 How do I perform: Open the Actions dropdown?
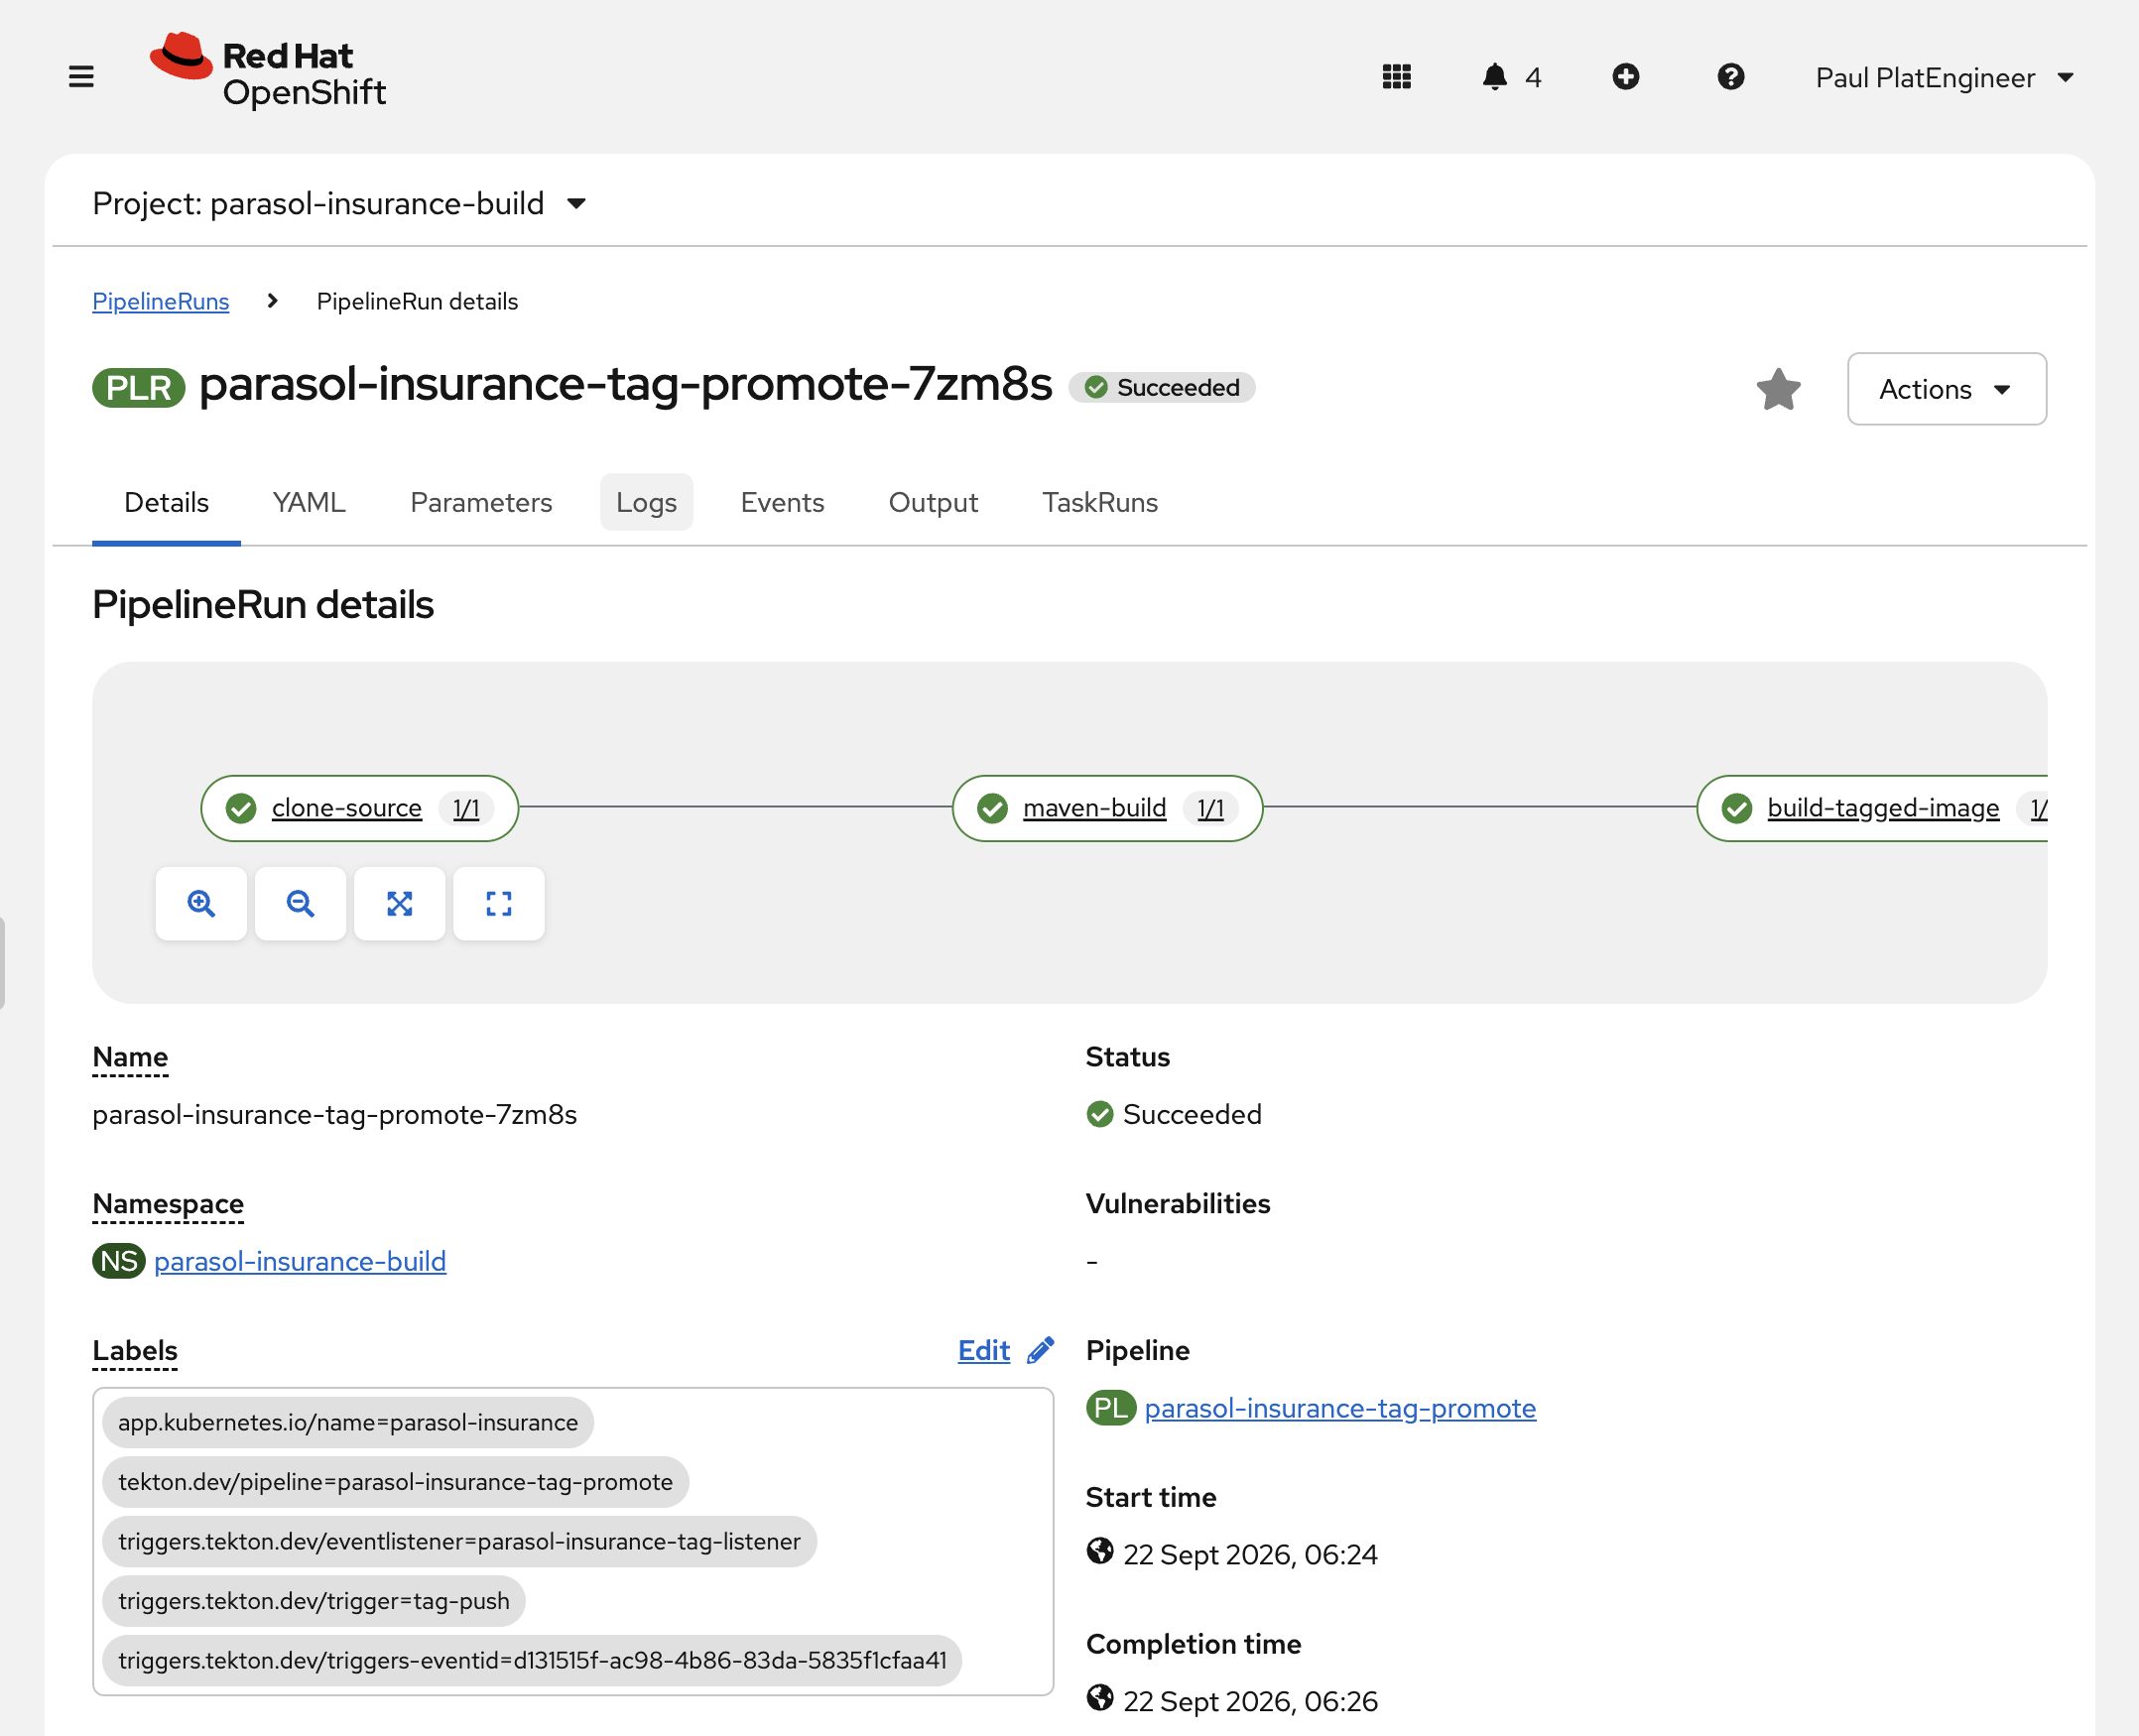[1946, 389]
